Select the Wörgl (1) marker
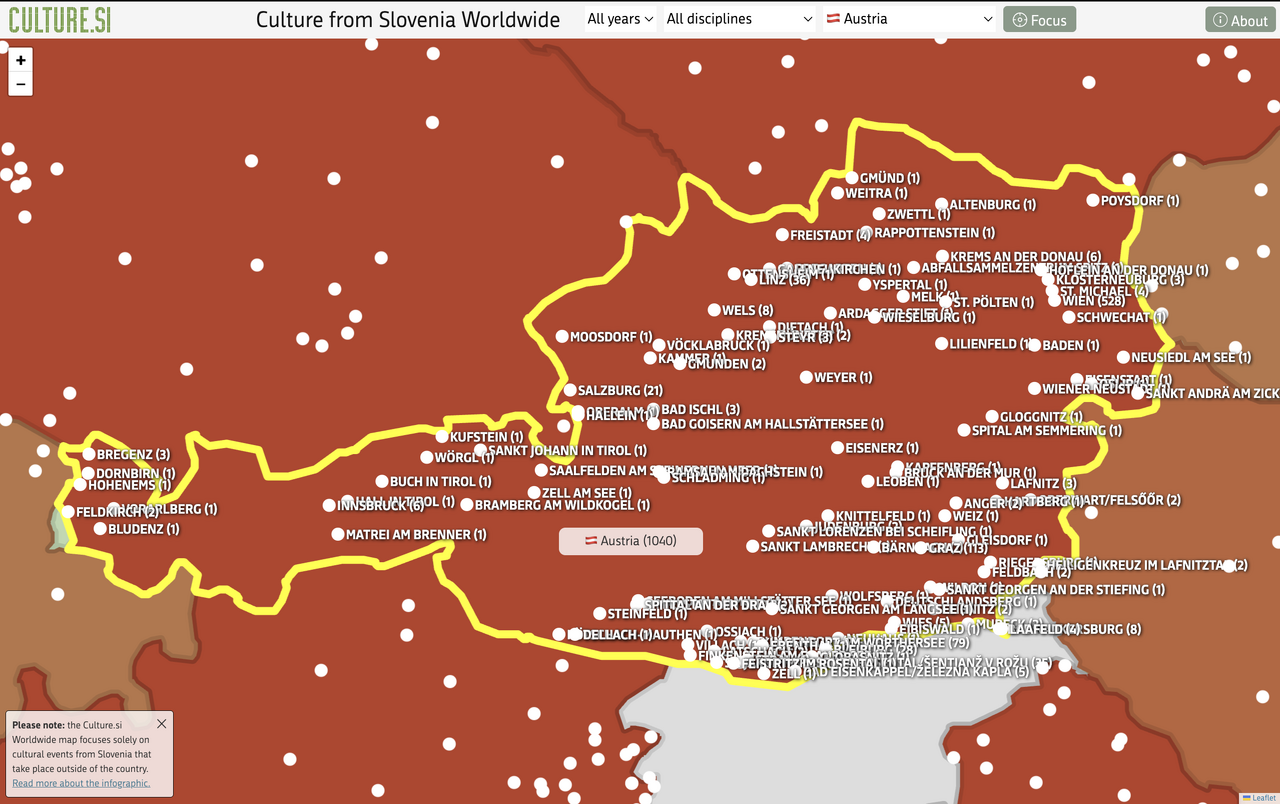 [427, 457]
